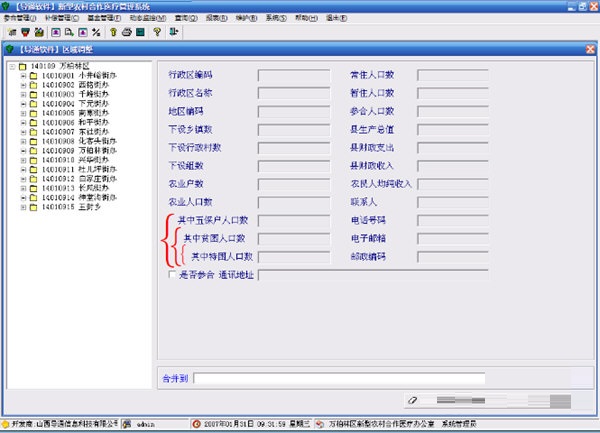Click the folder icon of 14010901 小井峪街办
This screenshot has height=433, width=600.
point(34,76)
